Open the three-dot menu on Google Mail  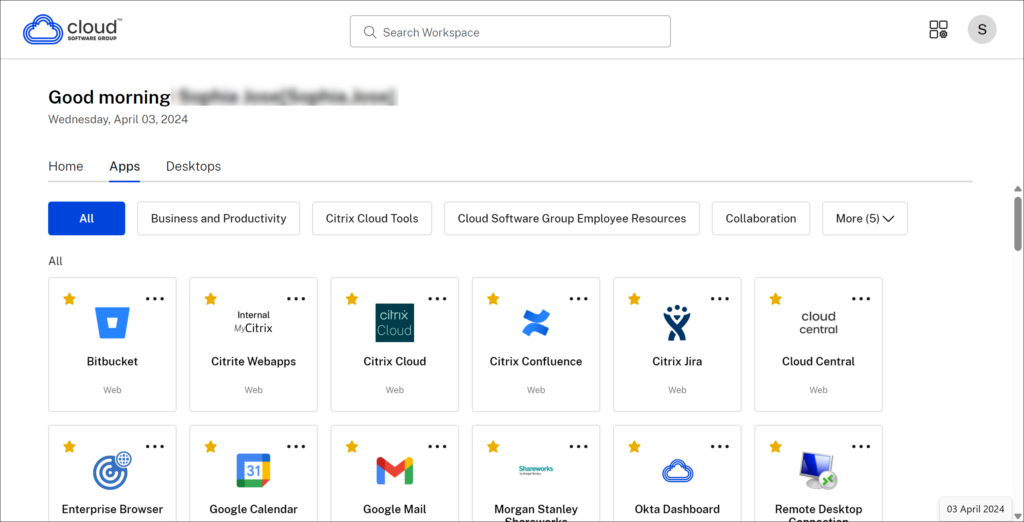[x=438, y=446]
